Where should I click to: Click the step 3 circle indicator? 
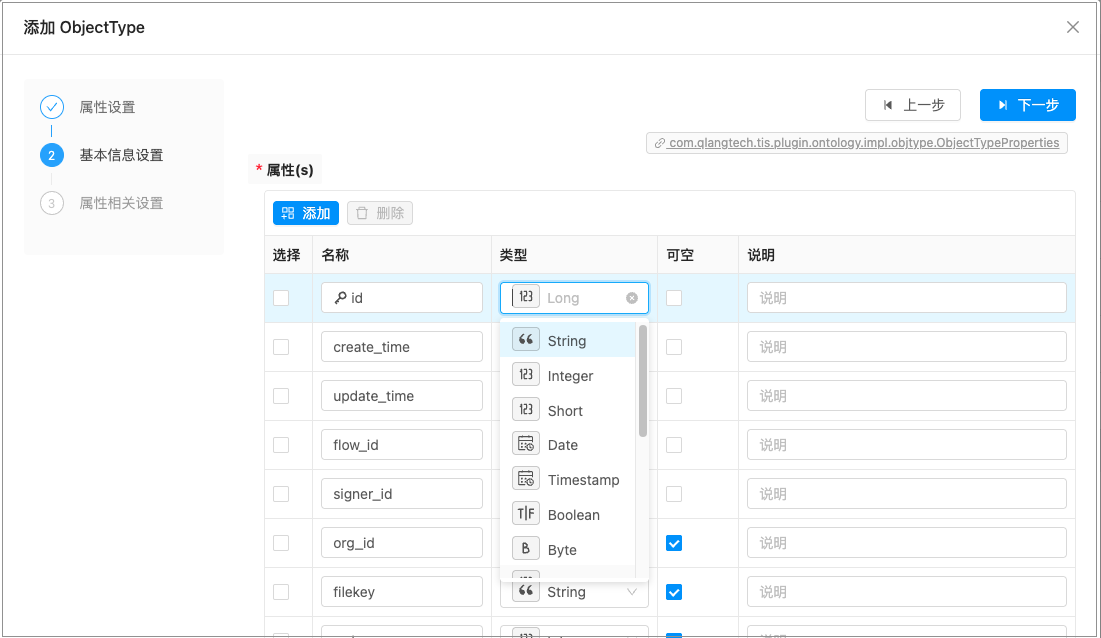52,203
